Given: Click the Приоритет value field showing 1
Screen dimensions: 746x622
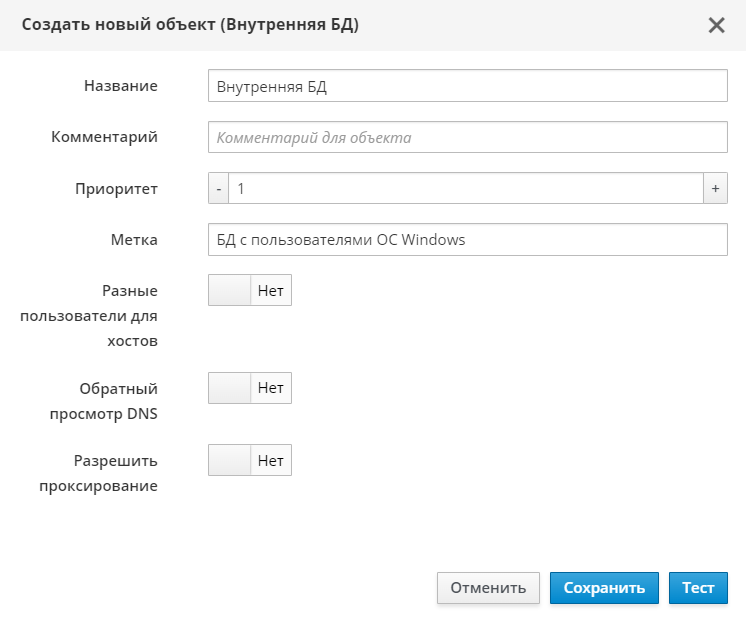Looking at the screenshot, I should pyautogui.click(x=465, y=188).
